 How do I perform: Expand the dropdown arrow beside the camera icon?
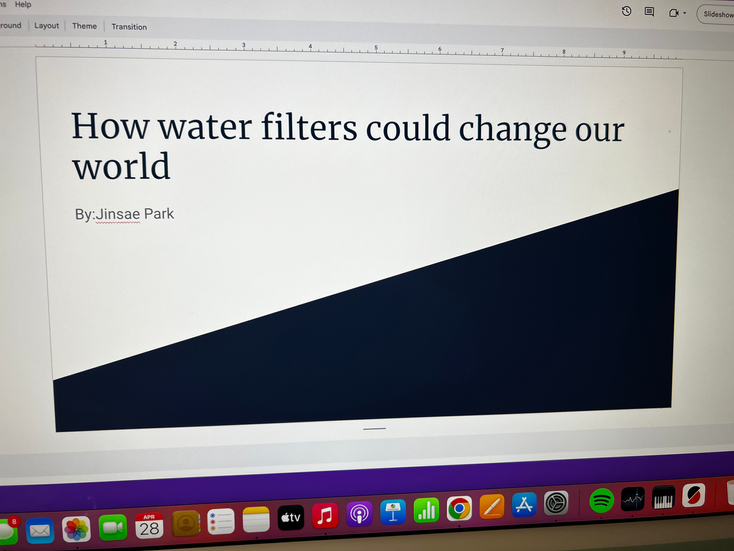[684, 14]
